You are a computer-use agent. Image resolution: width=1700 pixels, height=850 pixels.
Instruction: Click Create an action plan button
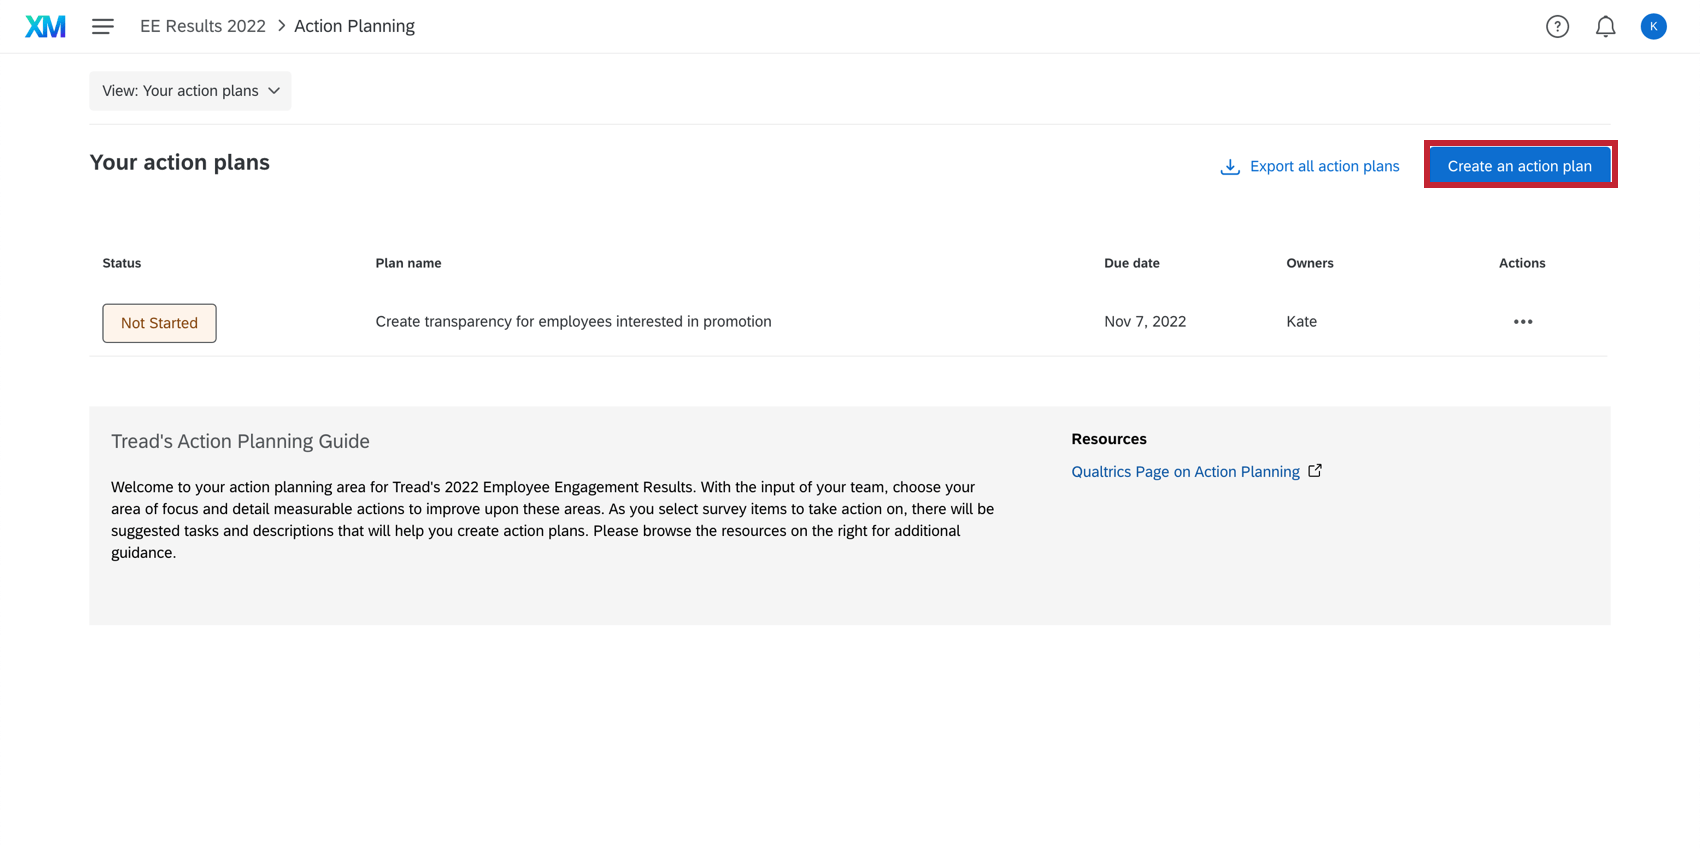pyautogui.click(x=1519, y=166)
